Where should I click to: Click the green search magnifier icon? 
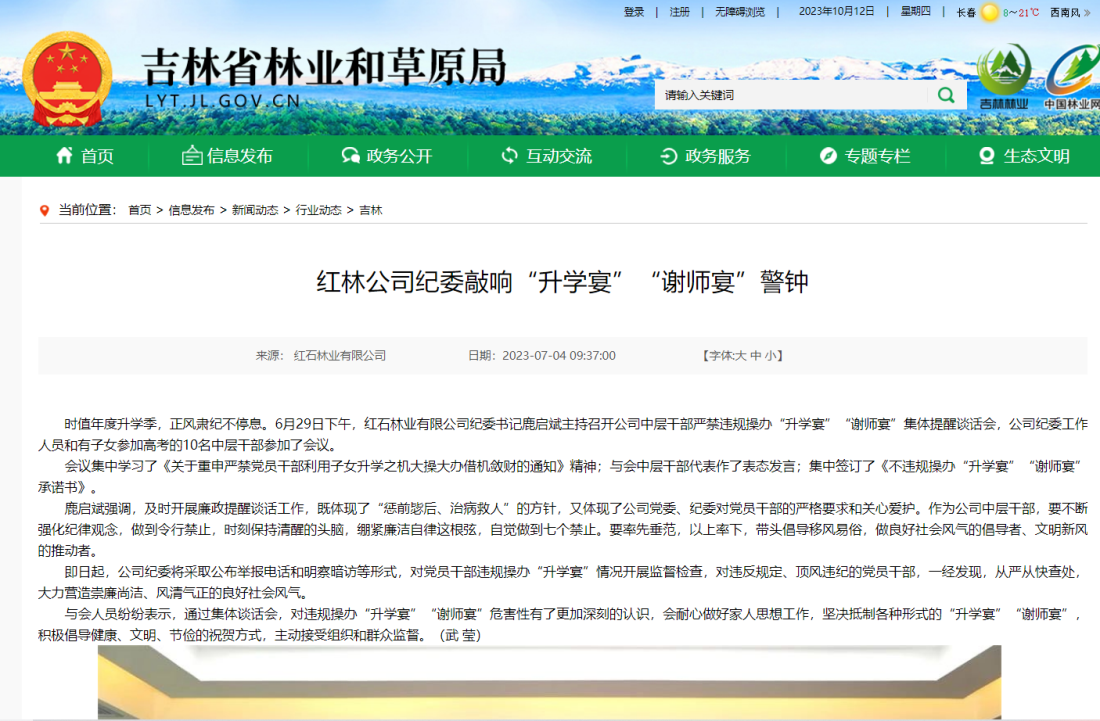pyautogui.click(x=945, y=95)
